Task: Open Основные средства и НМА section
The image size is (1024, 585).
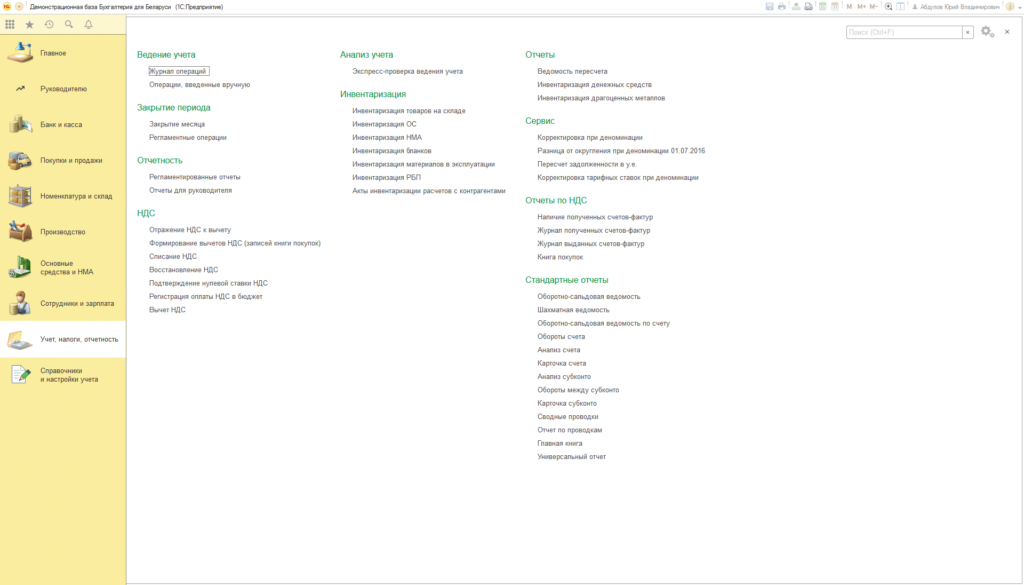Action: tap(63, 268)
